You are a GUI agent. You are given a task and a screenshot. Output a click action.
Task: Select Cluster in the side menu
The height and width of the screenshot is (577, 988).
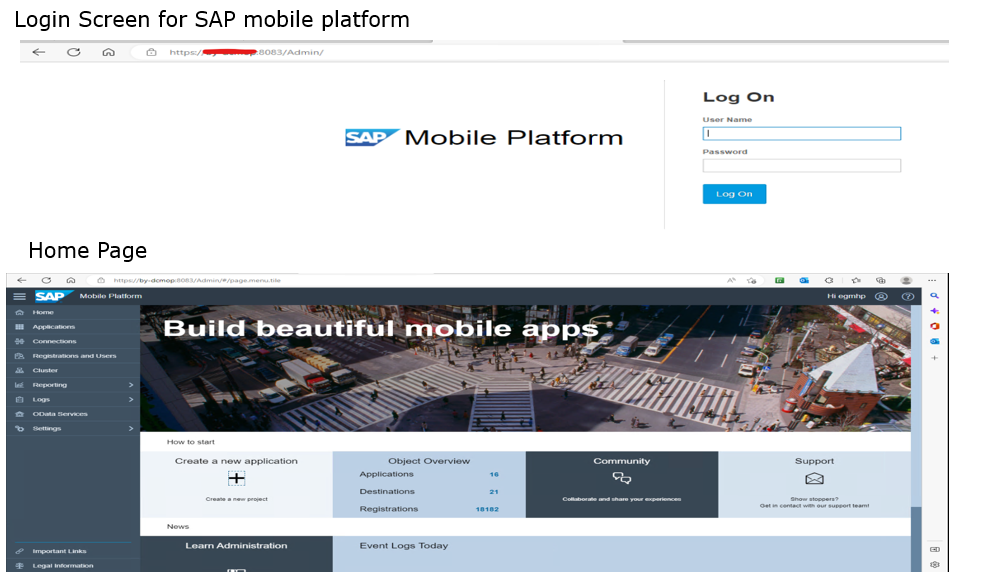[x=45, y=371]
